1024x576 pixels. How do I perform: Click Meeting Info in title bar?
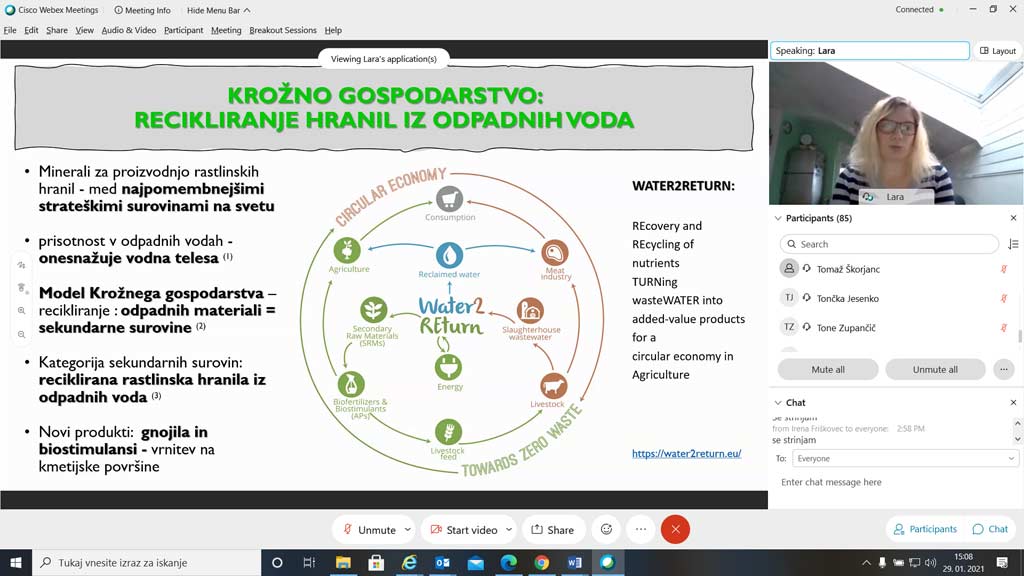coord(142,10)
